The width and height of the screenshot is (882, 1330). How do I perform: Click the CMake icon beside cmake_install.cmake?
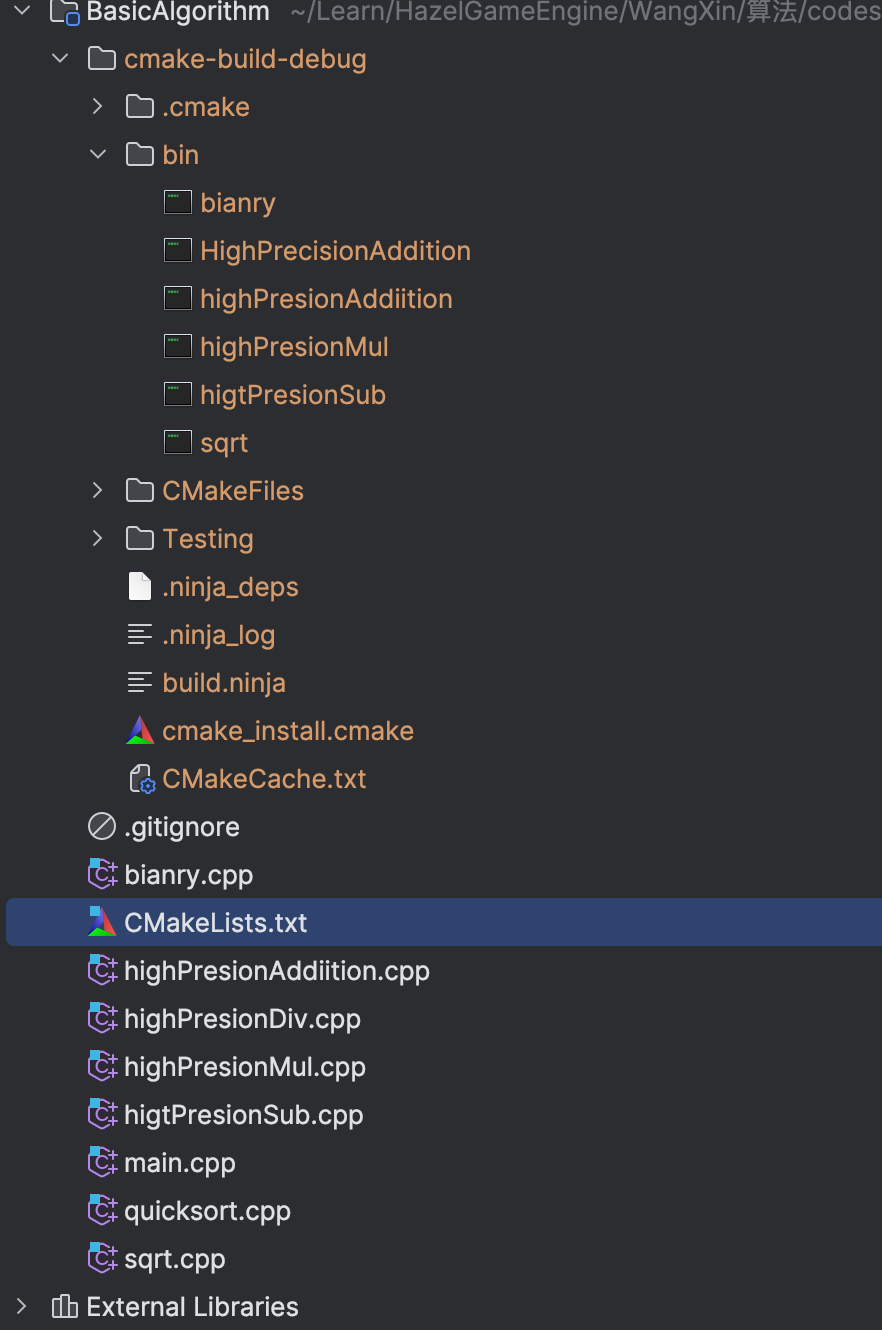point(140,731)
